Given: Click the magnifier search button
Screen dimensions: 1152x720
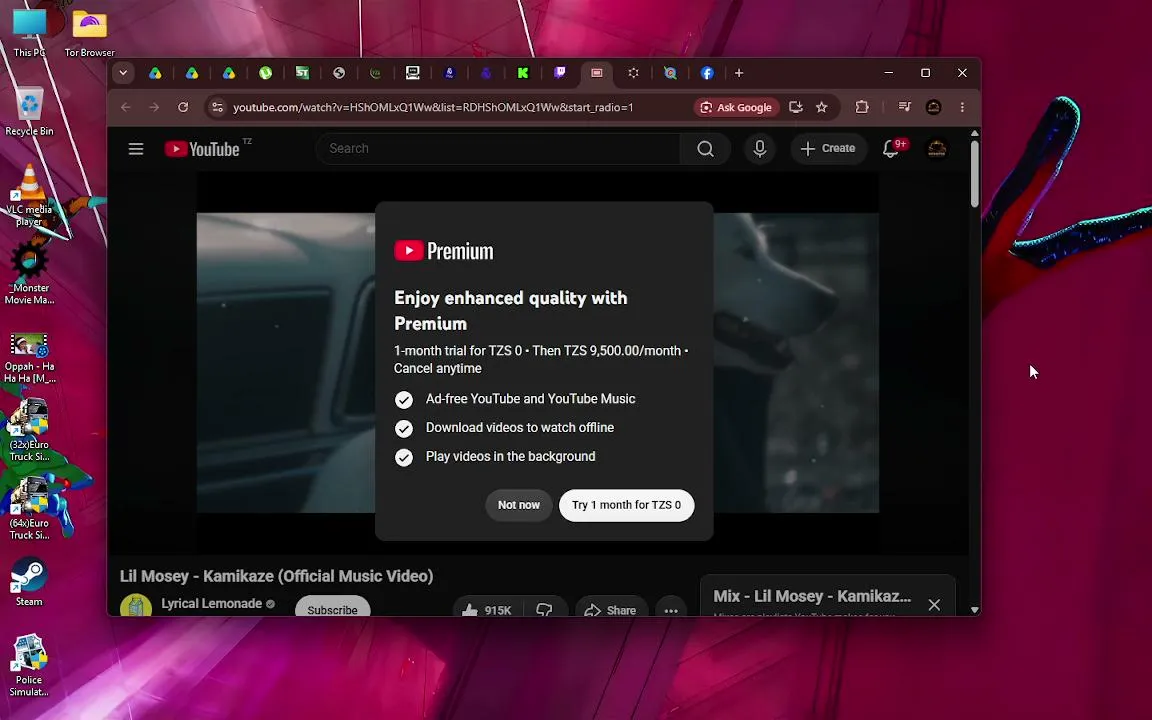Looking at the screenshot, I should (705, 149).
